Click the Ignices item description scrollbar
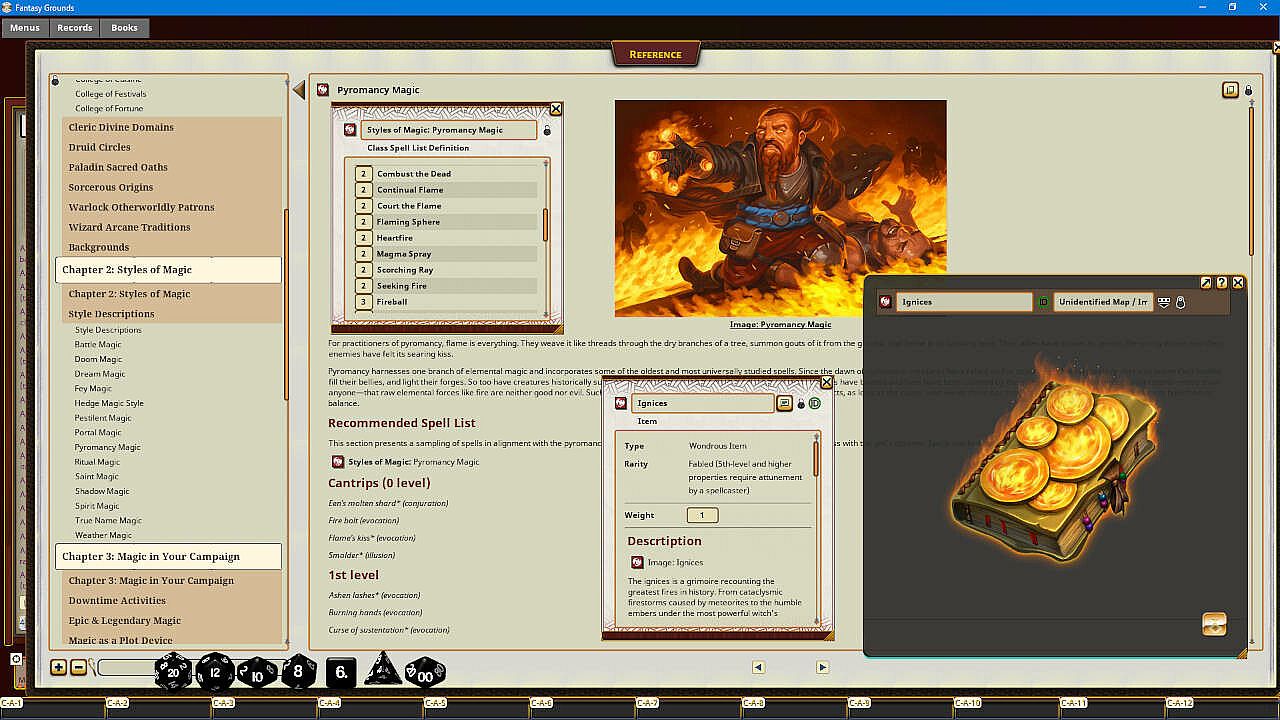The height and width of the screenshot is (720, 1280). pos(816,458)
